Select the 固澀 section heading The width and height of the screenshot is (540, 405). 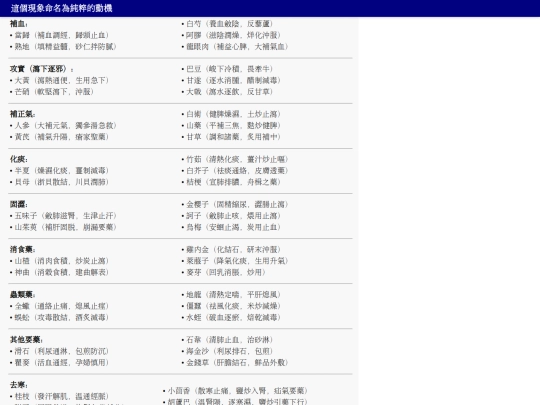[x=19, y=204]
